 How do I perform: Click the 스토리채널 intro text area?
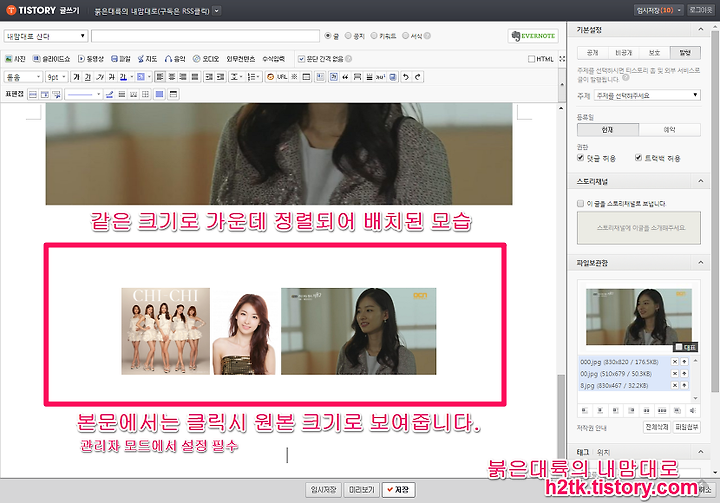coord(639,228)
